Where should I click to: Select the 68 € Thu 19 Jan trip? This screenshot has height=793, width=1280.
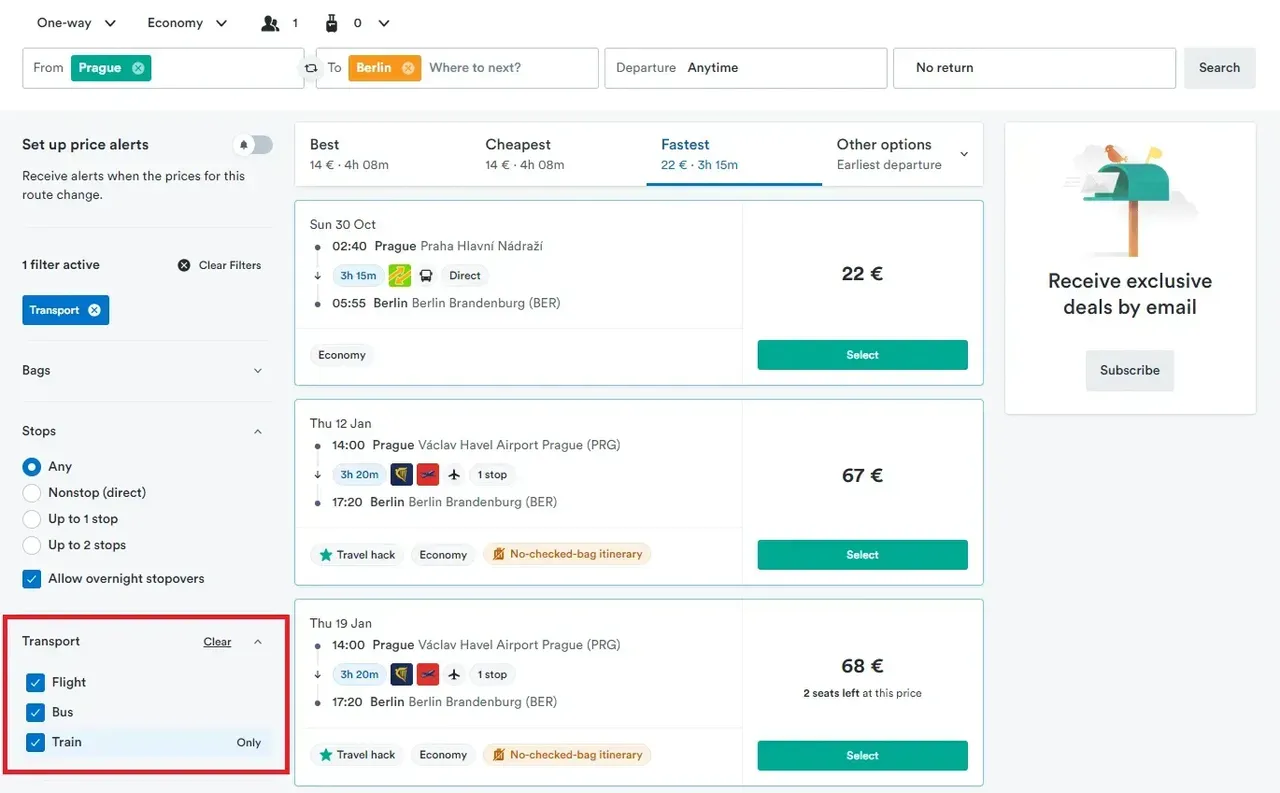pos(862,756)
